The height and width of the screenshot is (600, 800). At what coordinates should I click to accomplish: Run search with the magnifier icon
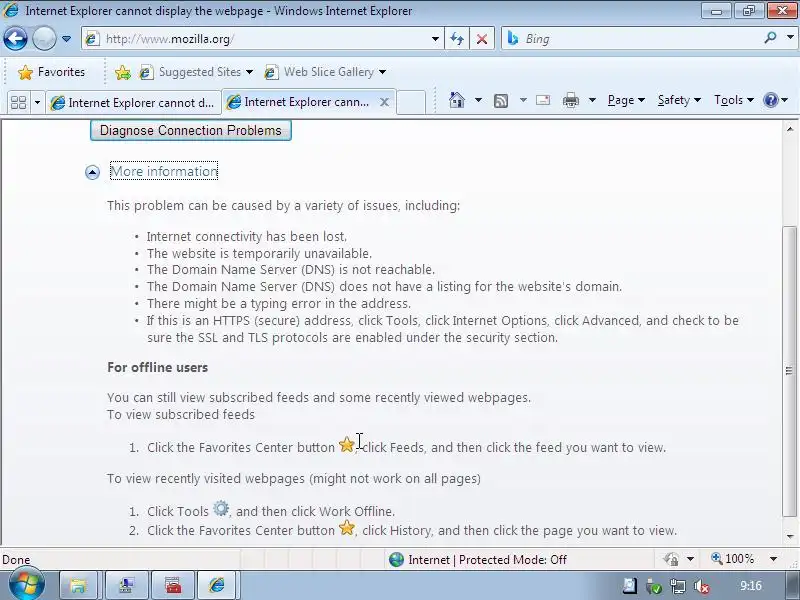[x=770, y=38]
